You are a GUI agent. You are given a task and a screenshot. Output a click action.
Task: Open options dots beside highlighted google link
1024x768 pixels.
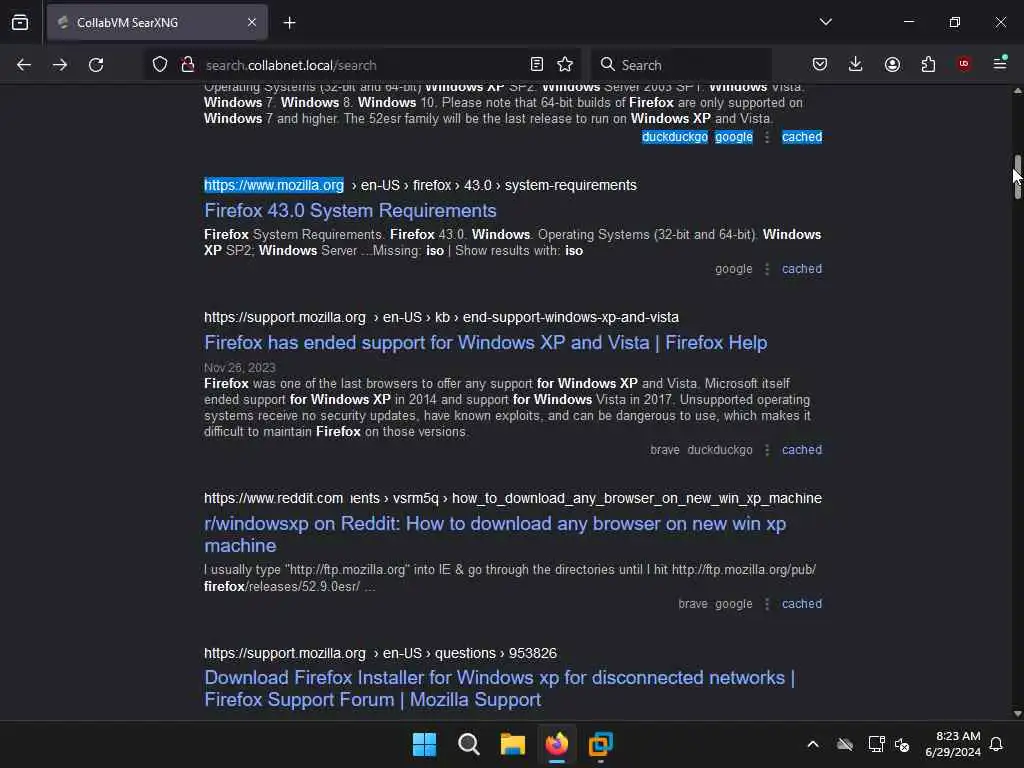(x=767, y=137)
